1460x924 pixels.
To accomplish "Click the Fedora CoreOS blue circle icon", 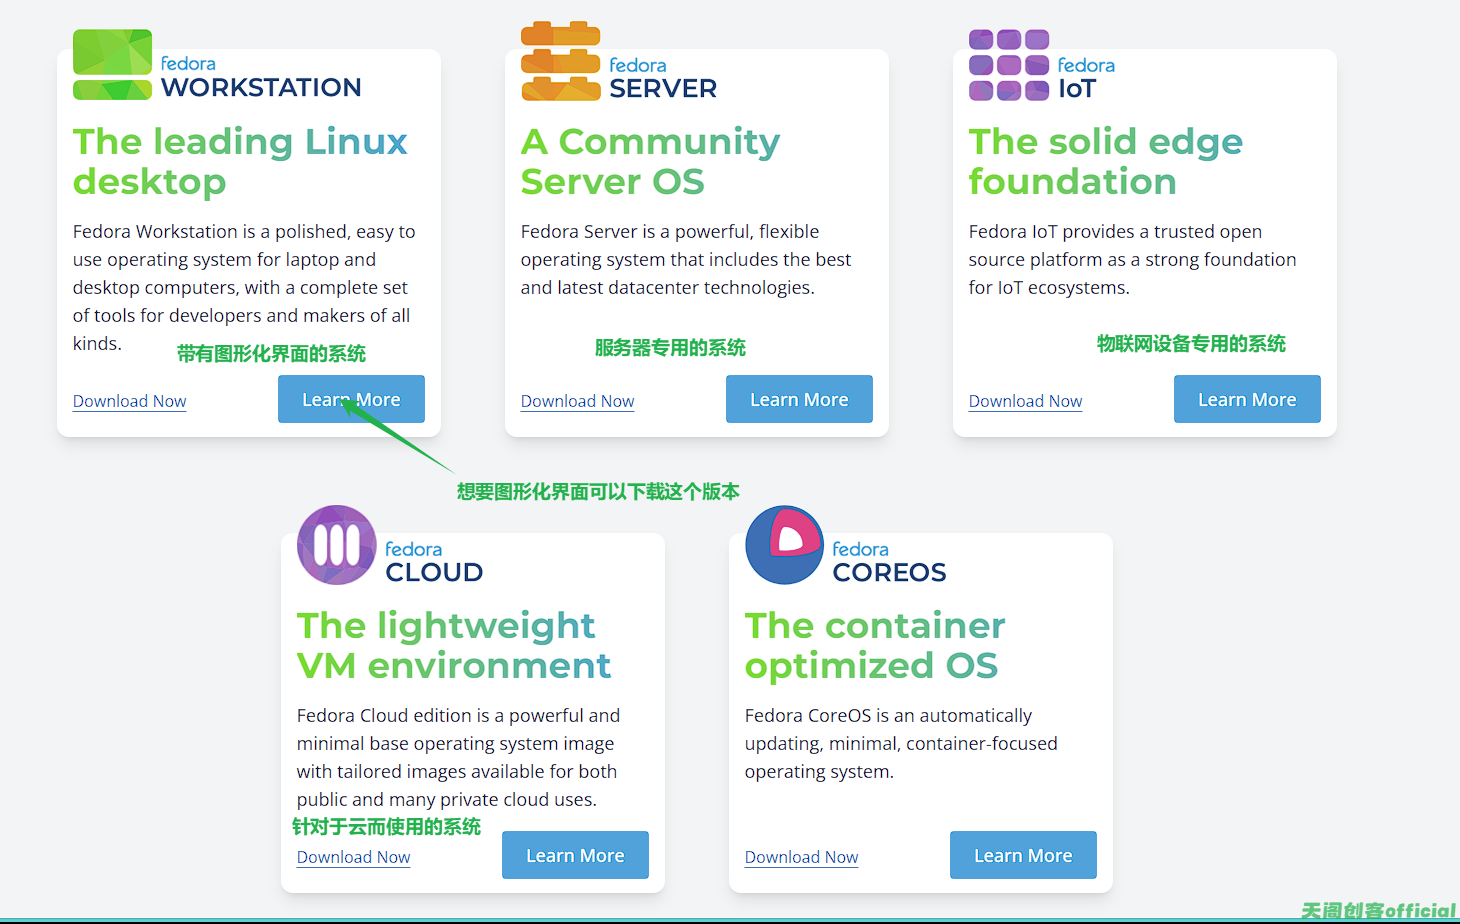I will 785,545.
